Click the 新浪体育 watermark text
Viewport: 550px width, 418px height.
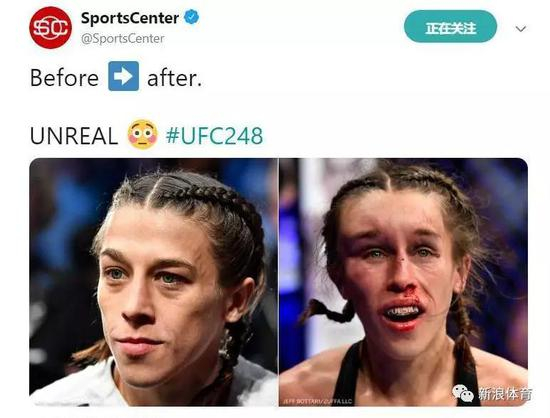(x=505, y=394)
